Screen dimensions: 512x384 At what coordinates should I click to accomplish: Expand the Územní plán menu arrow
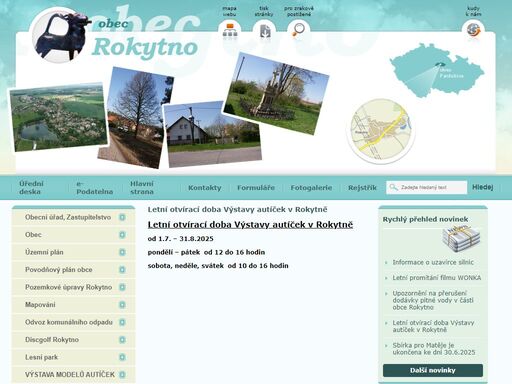[122, 252]
